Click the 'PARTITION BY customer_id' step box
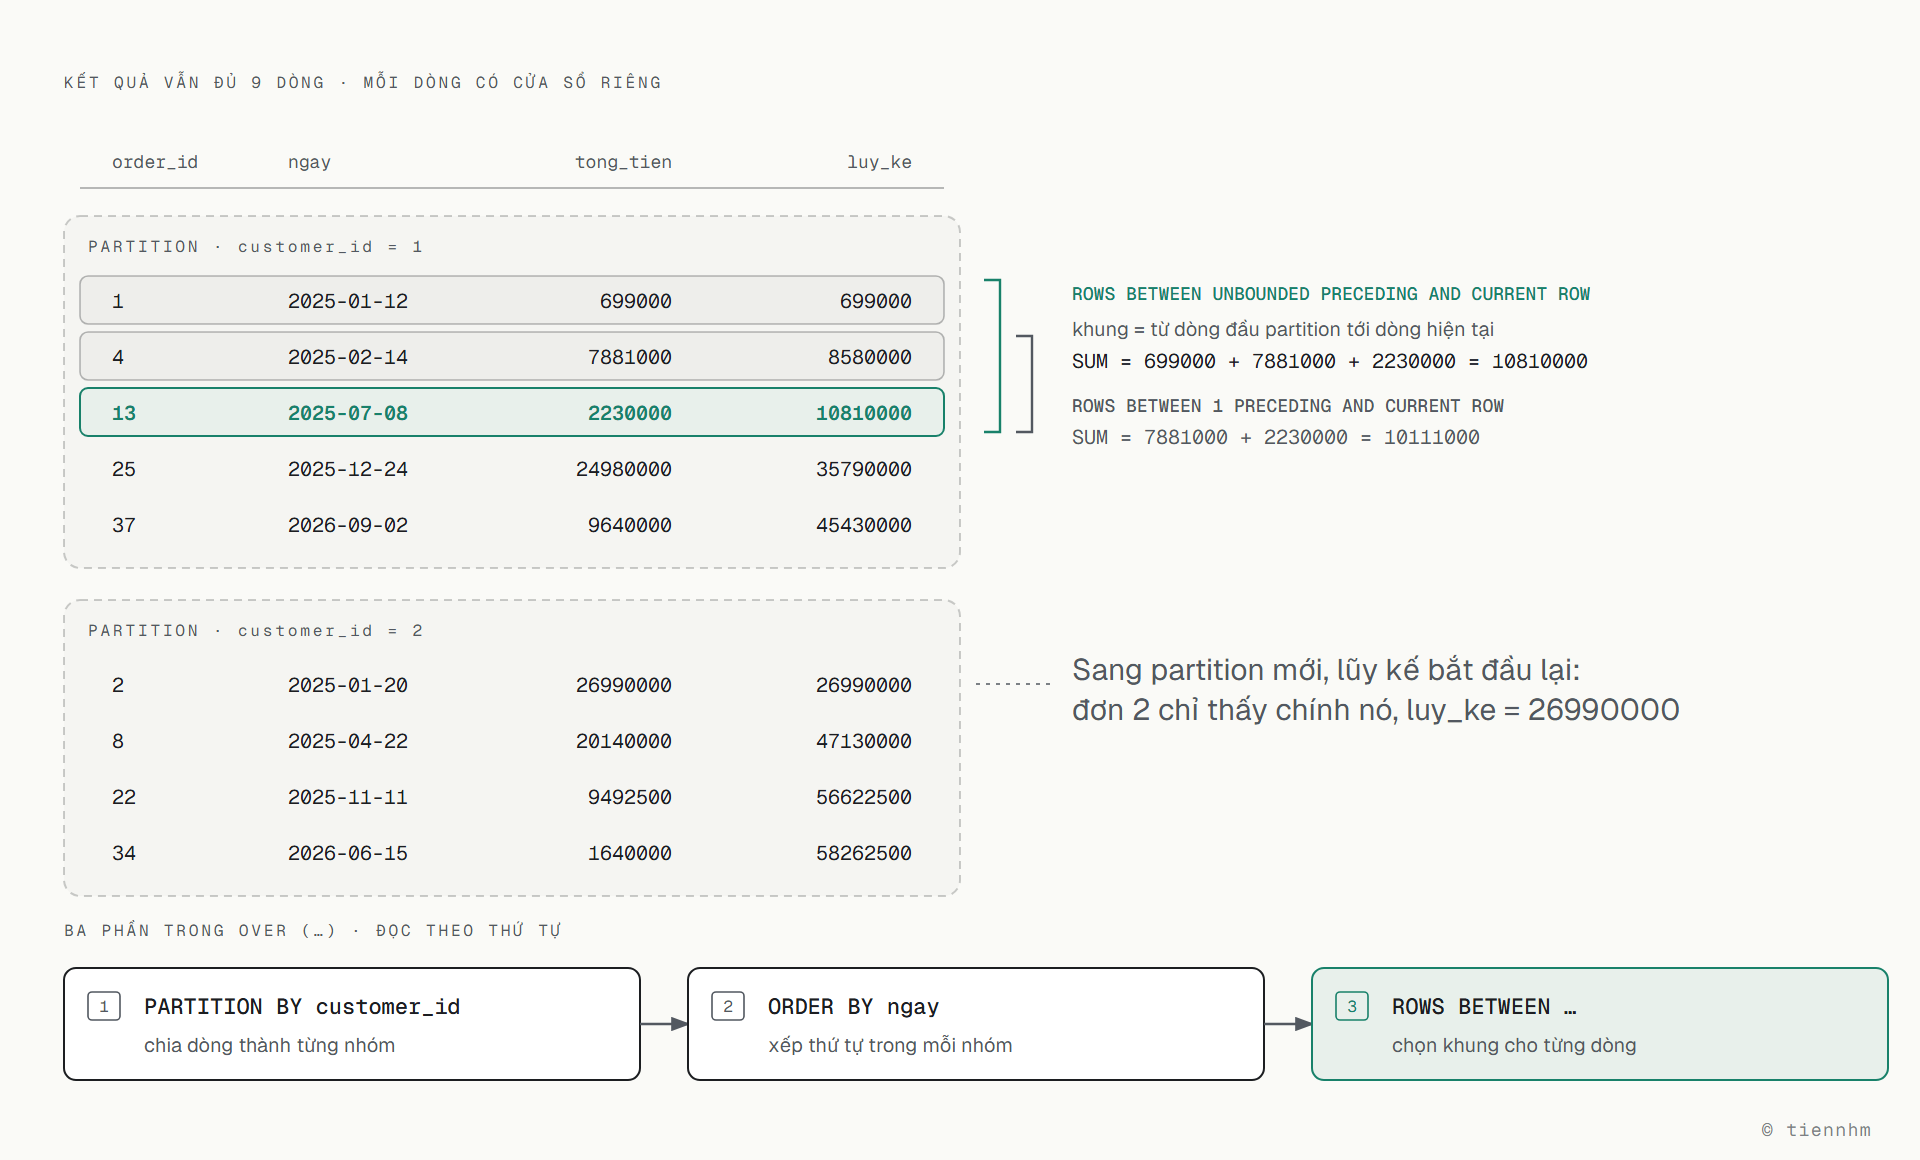1920x1160 pixels. click(x=352, y=1024)
